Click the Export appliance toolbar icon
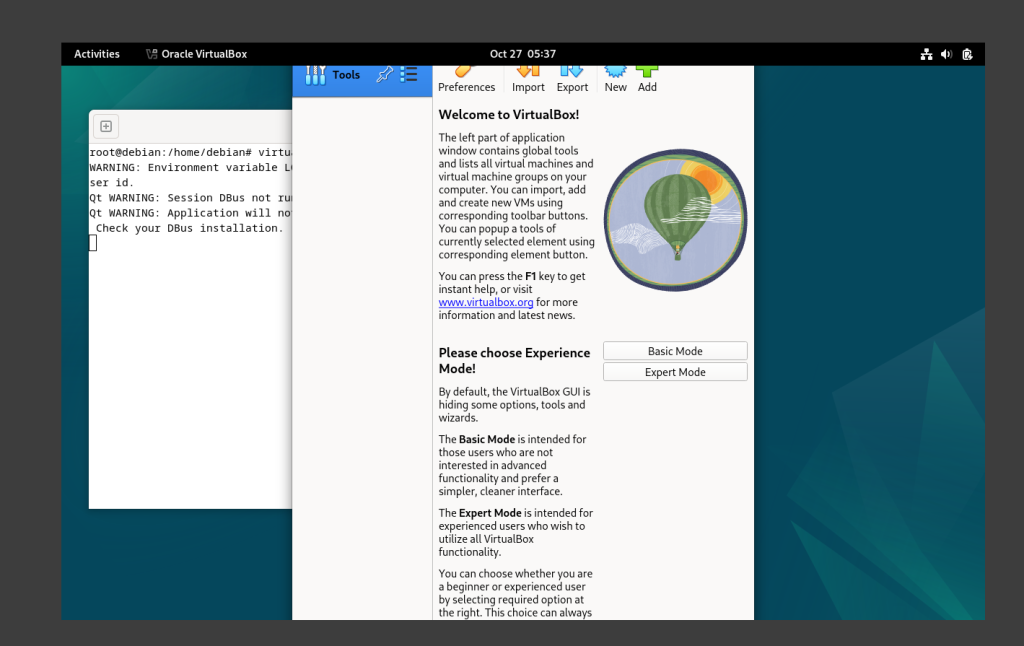Viewport: 1024px width, 646px height. coord(572,79)
